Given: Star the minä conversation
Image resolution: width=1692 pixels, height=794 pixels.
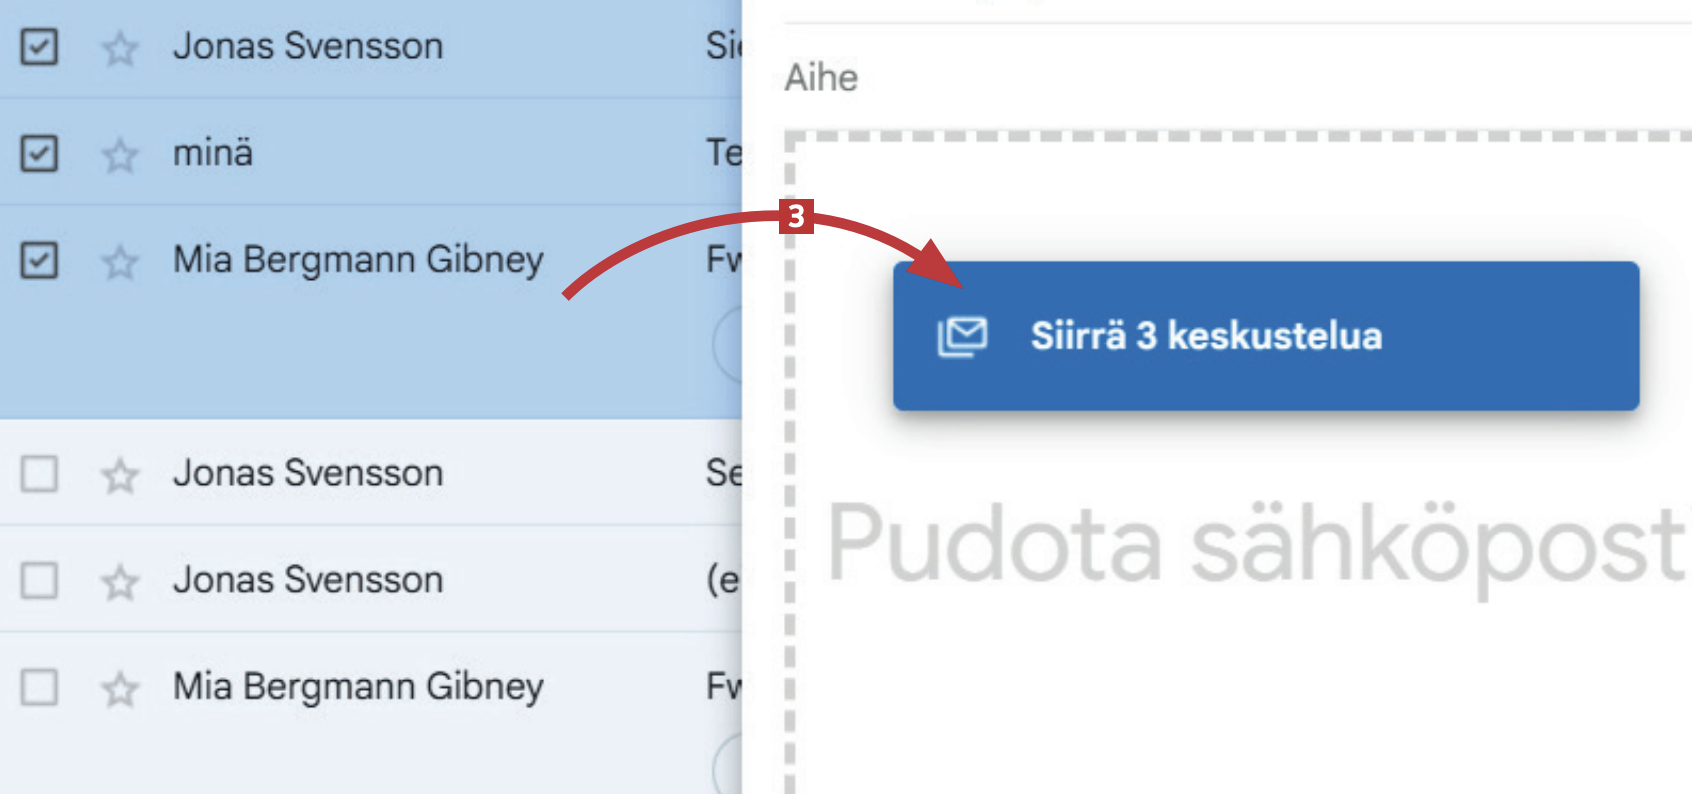Looking at the screenshot, I should pos(120,155).
